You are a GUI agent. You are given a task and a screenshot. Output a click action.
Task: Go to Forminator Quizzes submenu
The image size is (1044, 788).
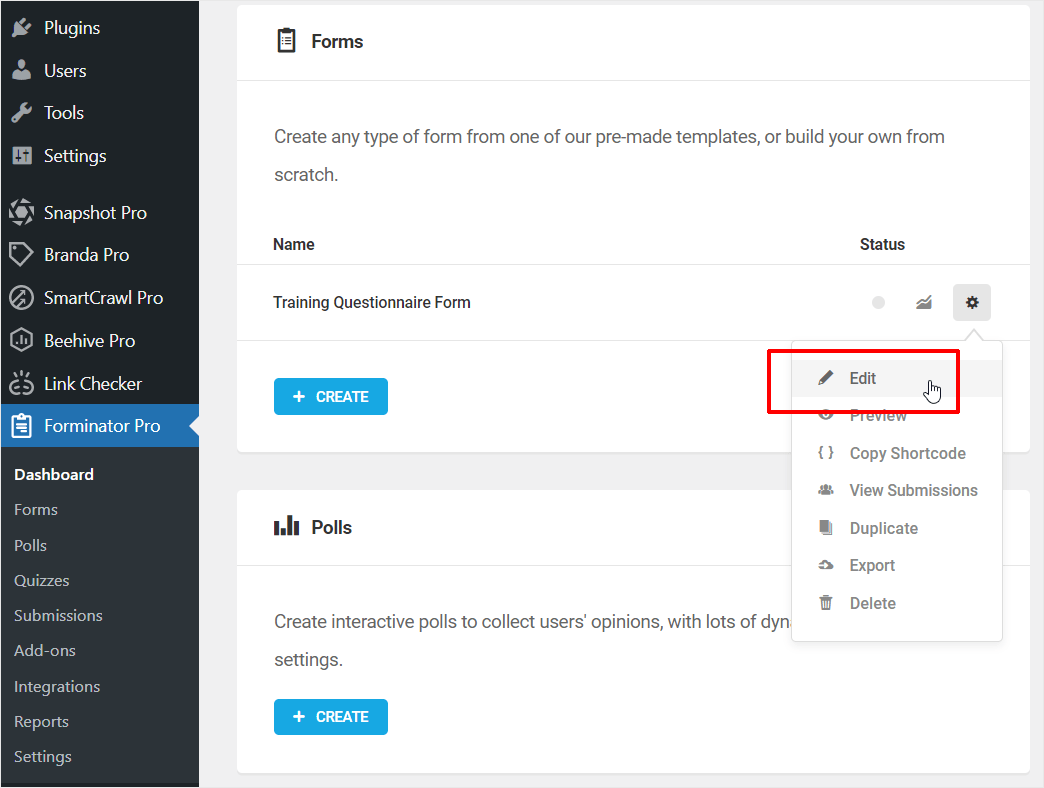pyautogui.click(x=41, y=580)
